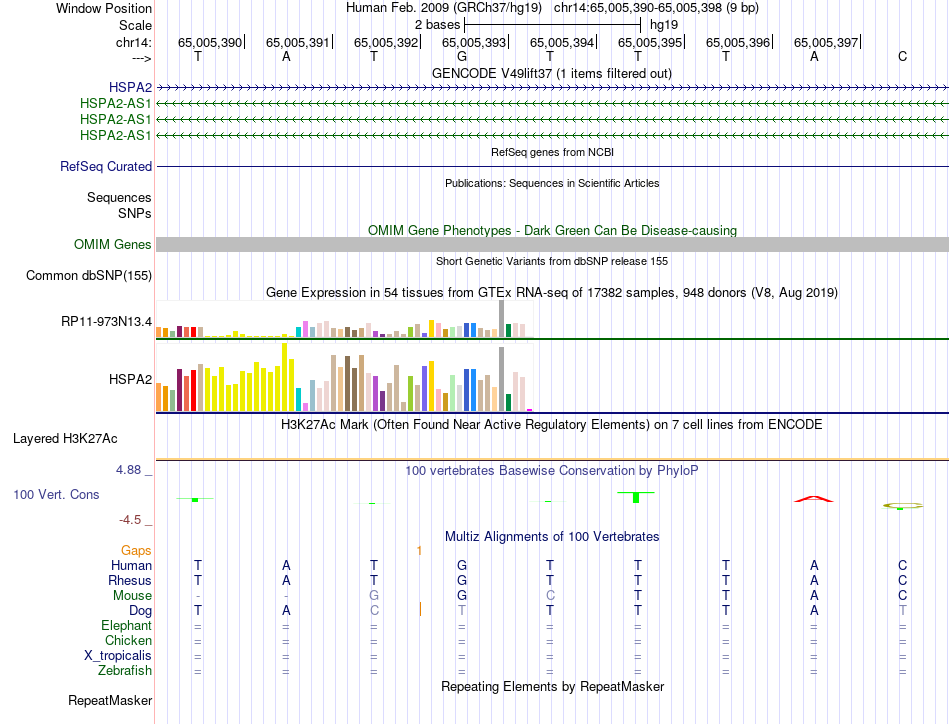Click the chr14 ruler label
The width and height of the screenshot is (950, 724).
click(x=134, y=42)
